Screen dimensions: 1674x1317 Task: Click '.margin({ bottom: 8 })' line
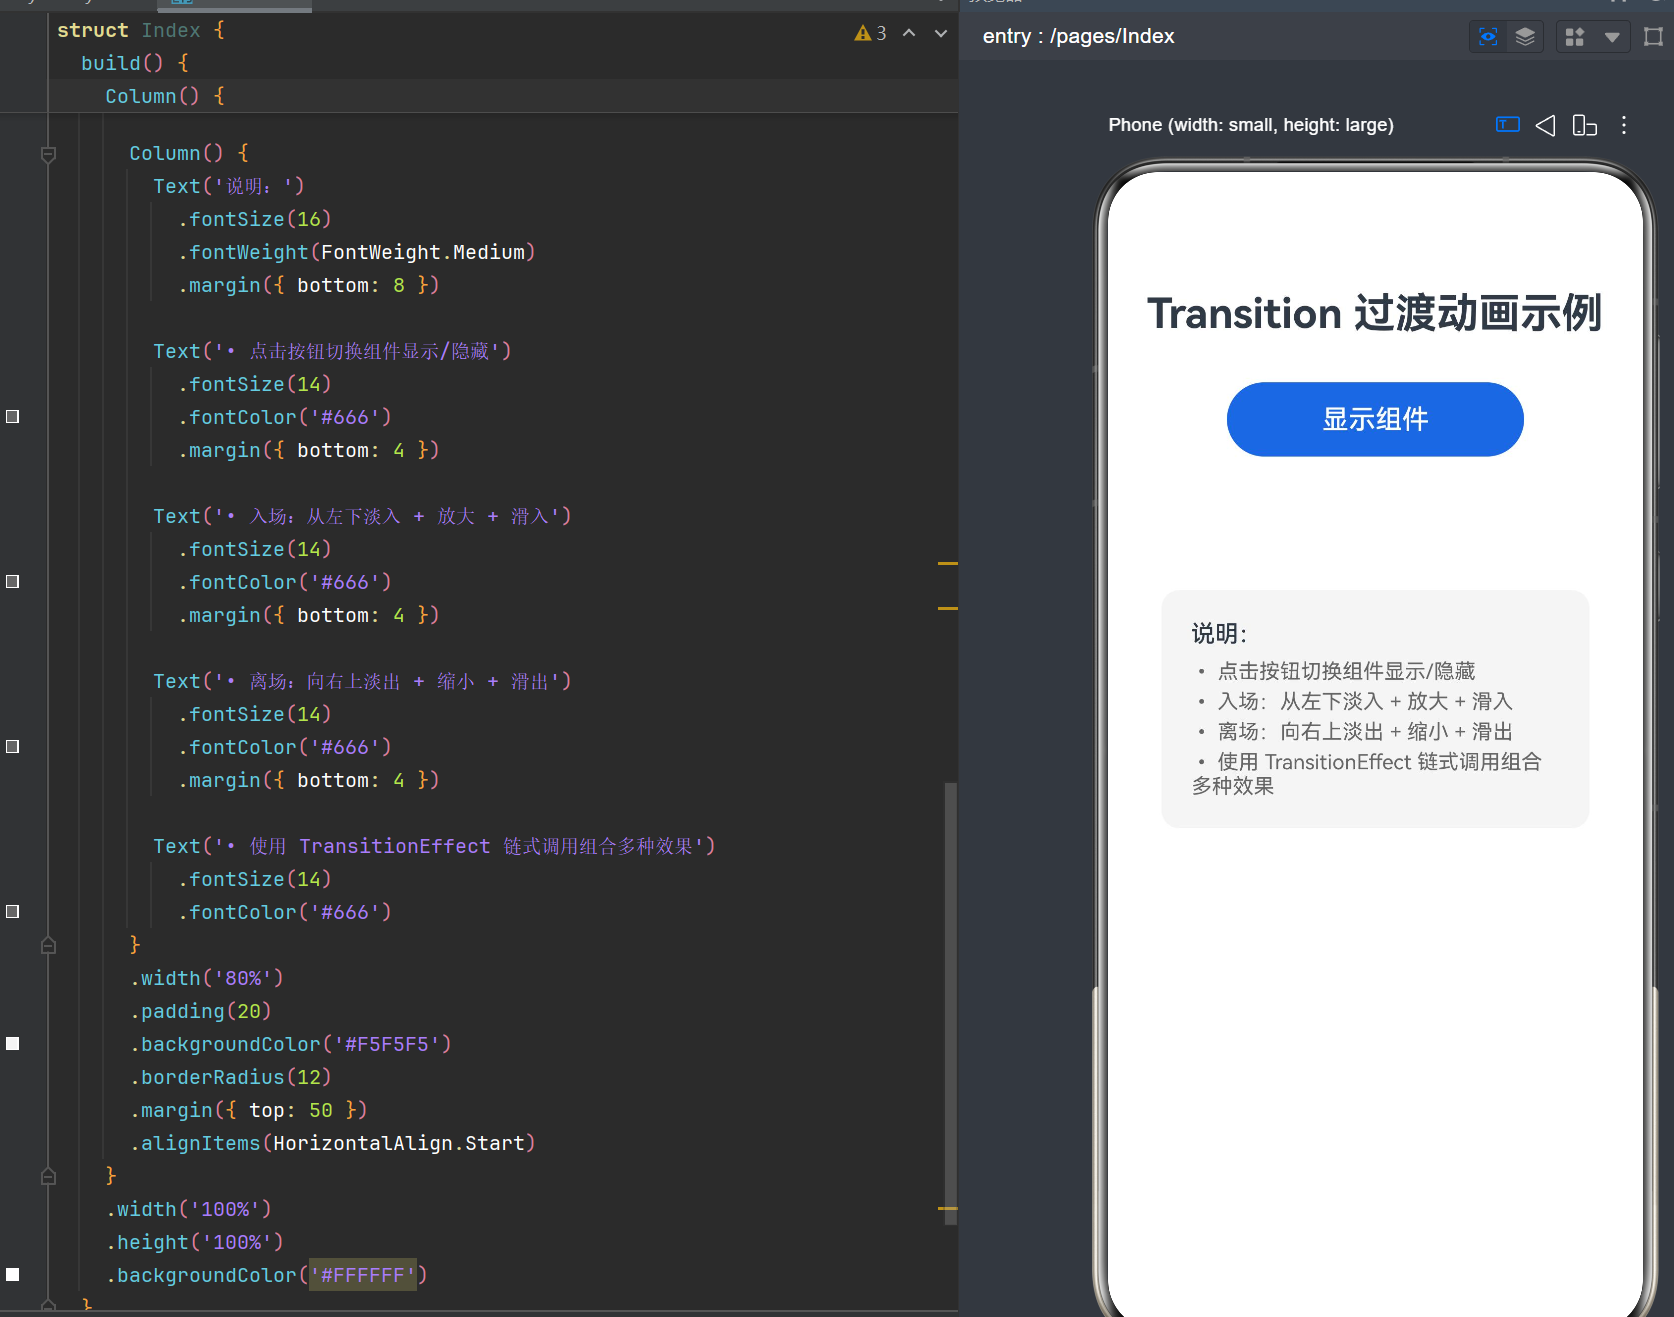pyautogui.click(x=308, y=285)
